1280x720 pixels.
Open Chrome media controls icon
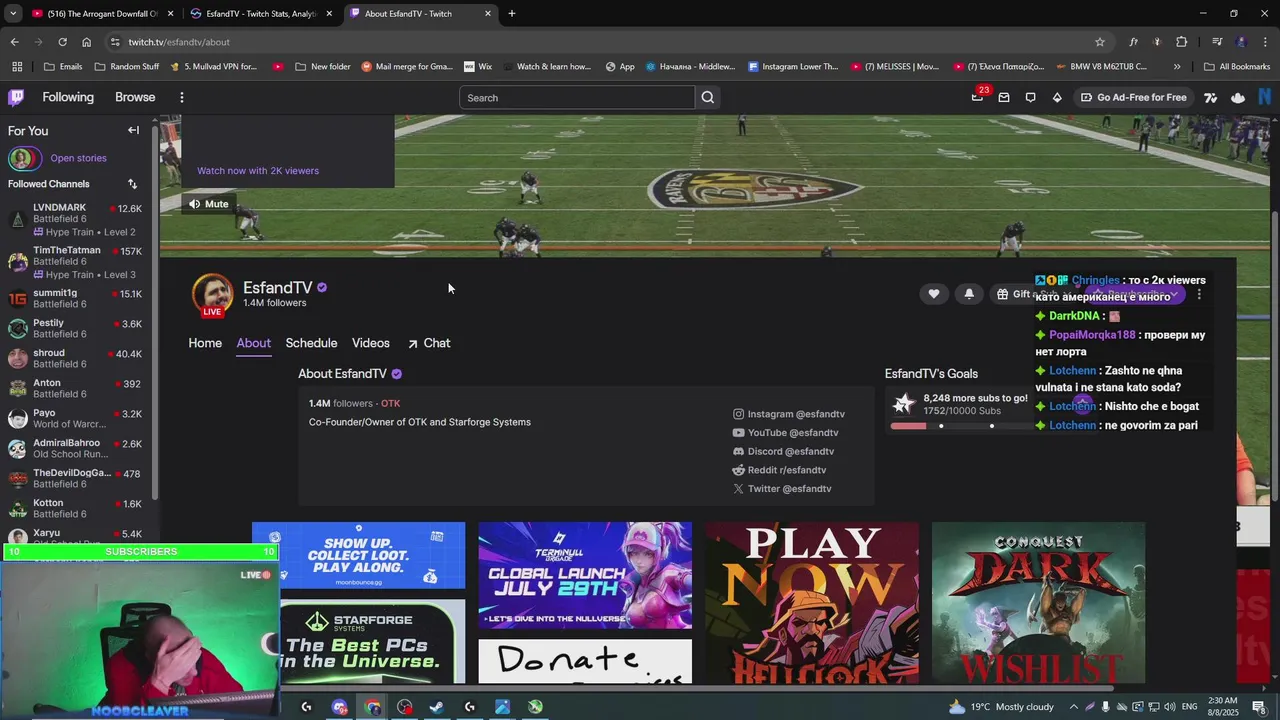click(1217, 42)
